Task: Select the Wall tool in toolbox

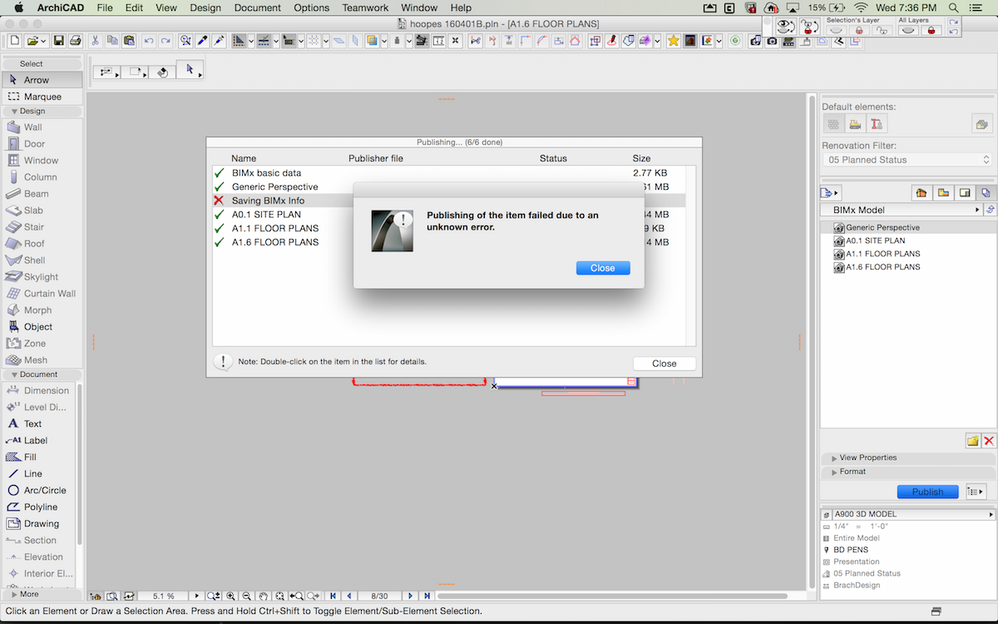Action: 42,127
